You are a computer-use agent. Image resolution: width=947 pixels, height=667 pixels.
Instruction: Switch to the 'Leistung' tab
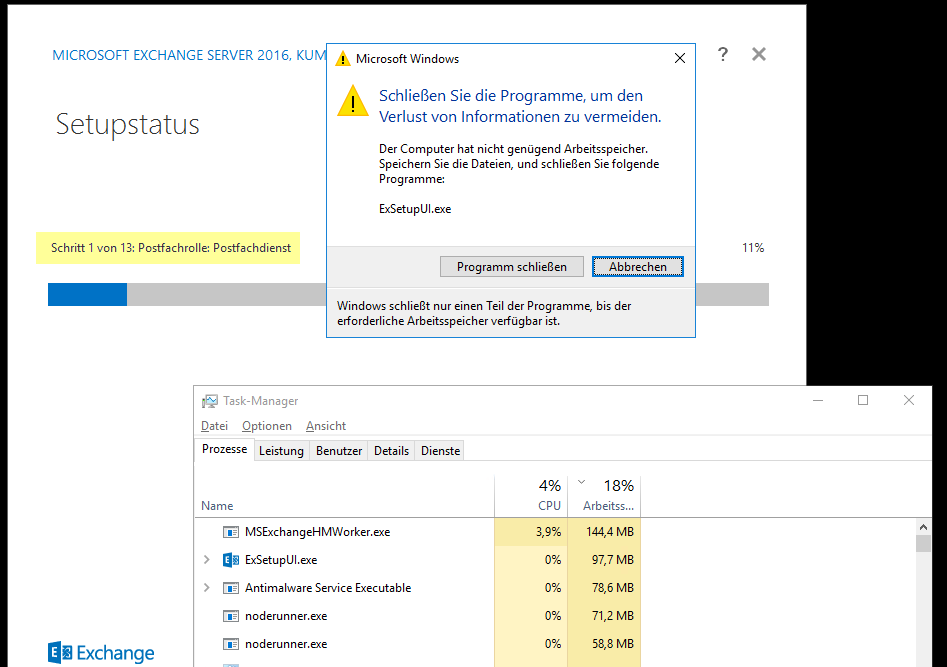click(281, 451)
